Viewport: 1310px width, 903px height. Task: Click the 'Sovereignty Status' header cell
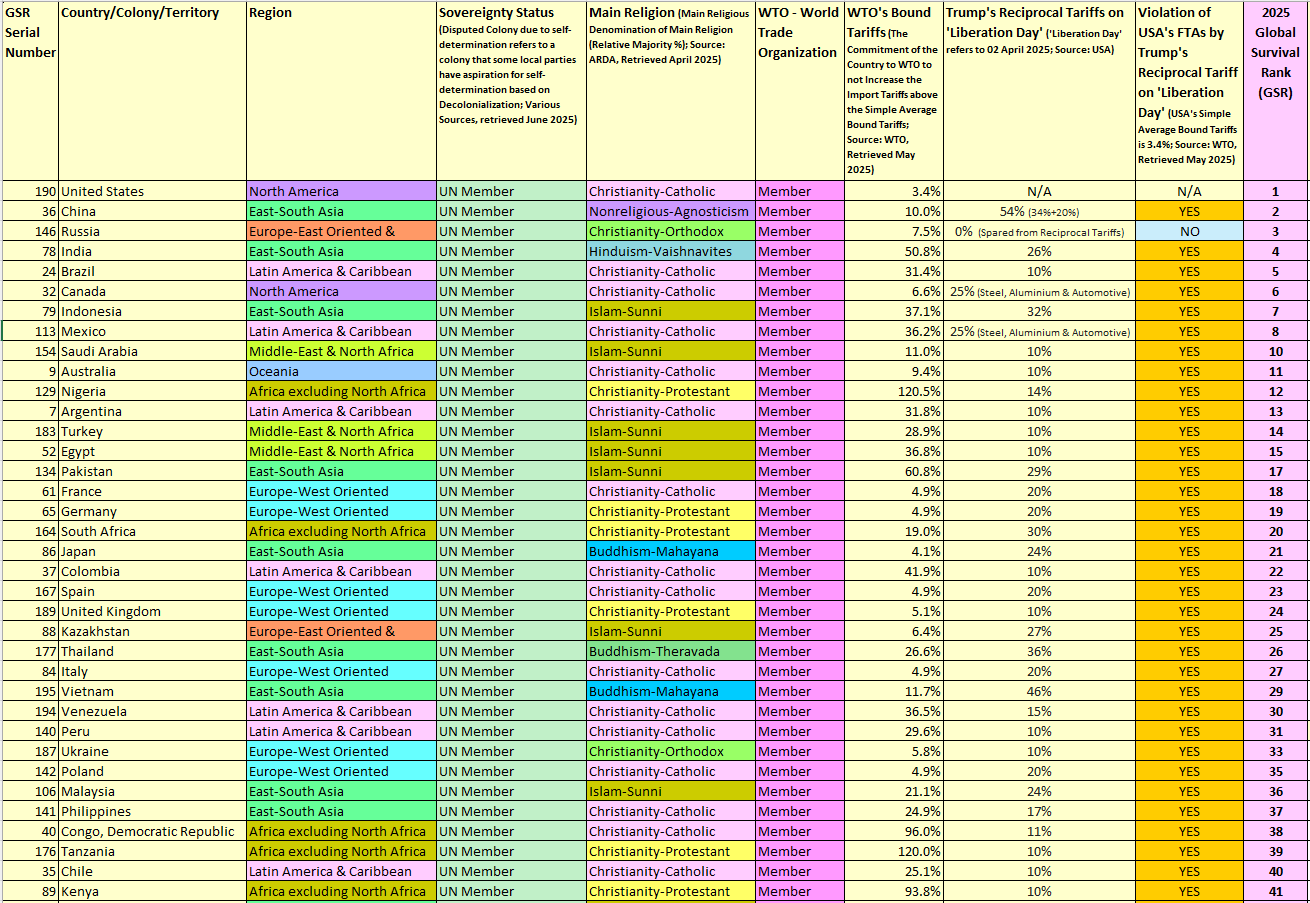click(x=511, y=92)
